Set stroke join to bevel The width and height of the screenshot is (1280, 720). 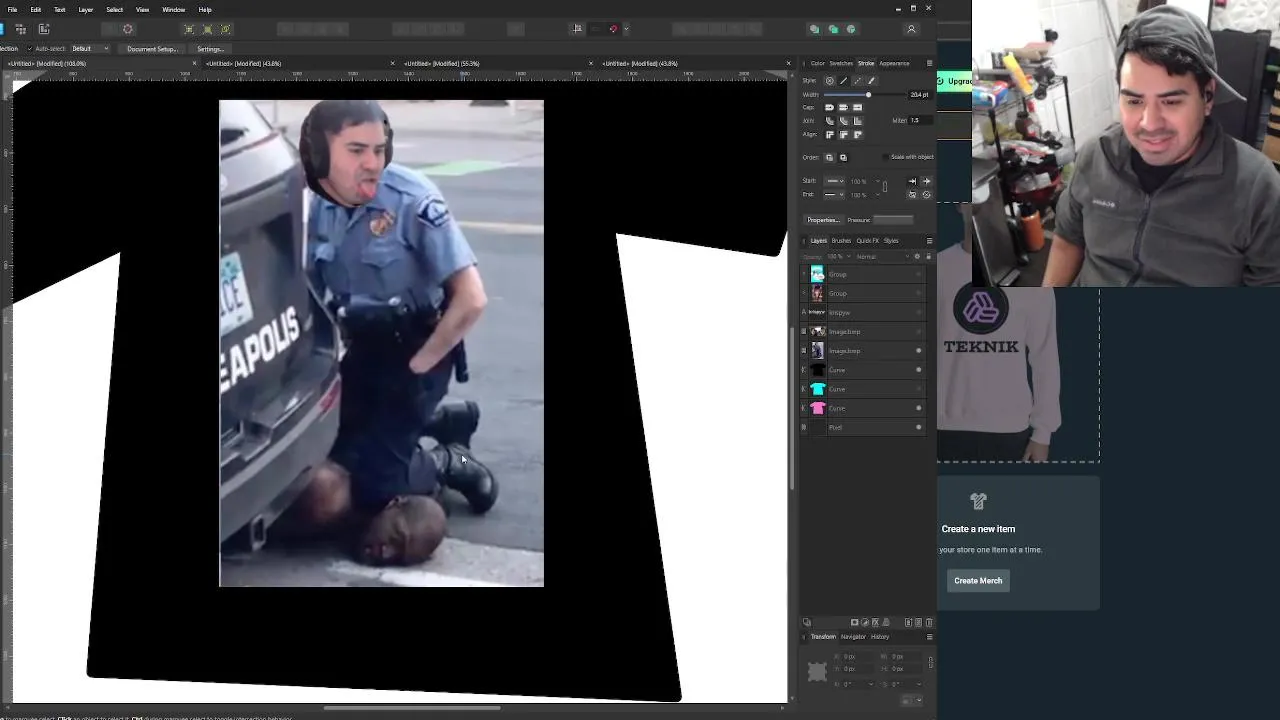843,121
